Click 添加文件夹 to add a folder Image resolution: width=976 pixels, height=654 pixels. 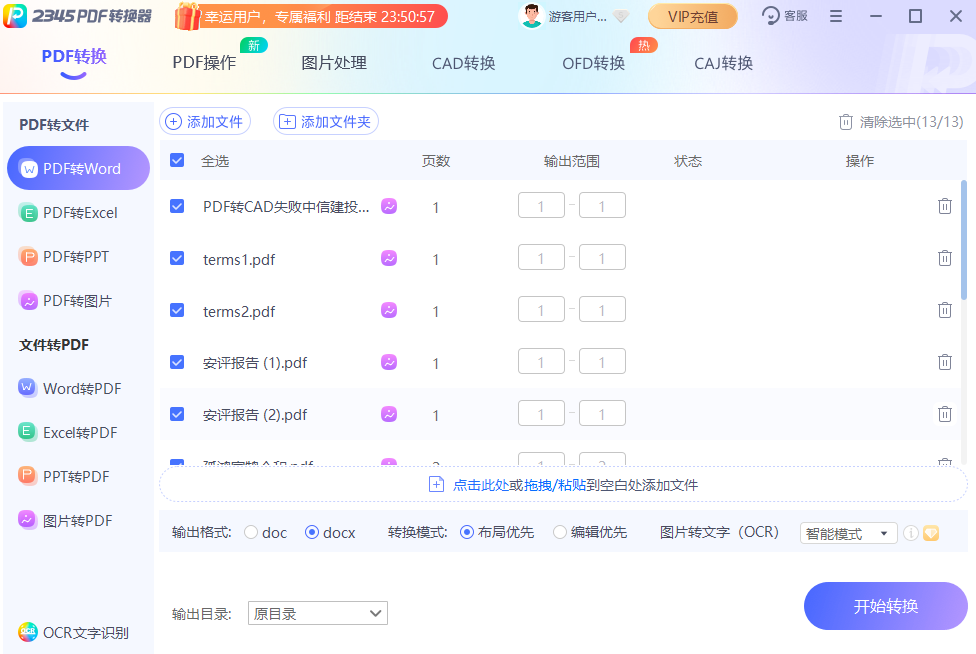[325, 121]
